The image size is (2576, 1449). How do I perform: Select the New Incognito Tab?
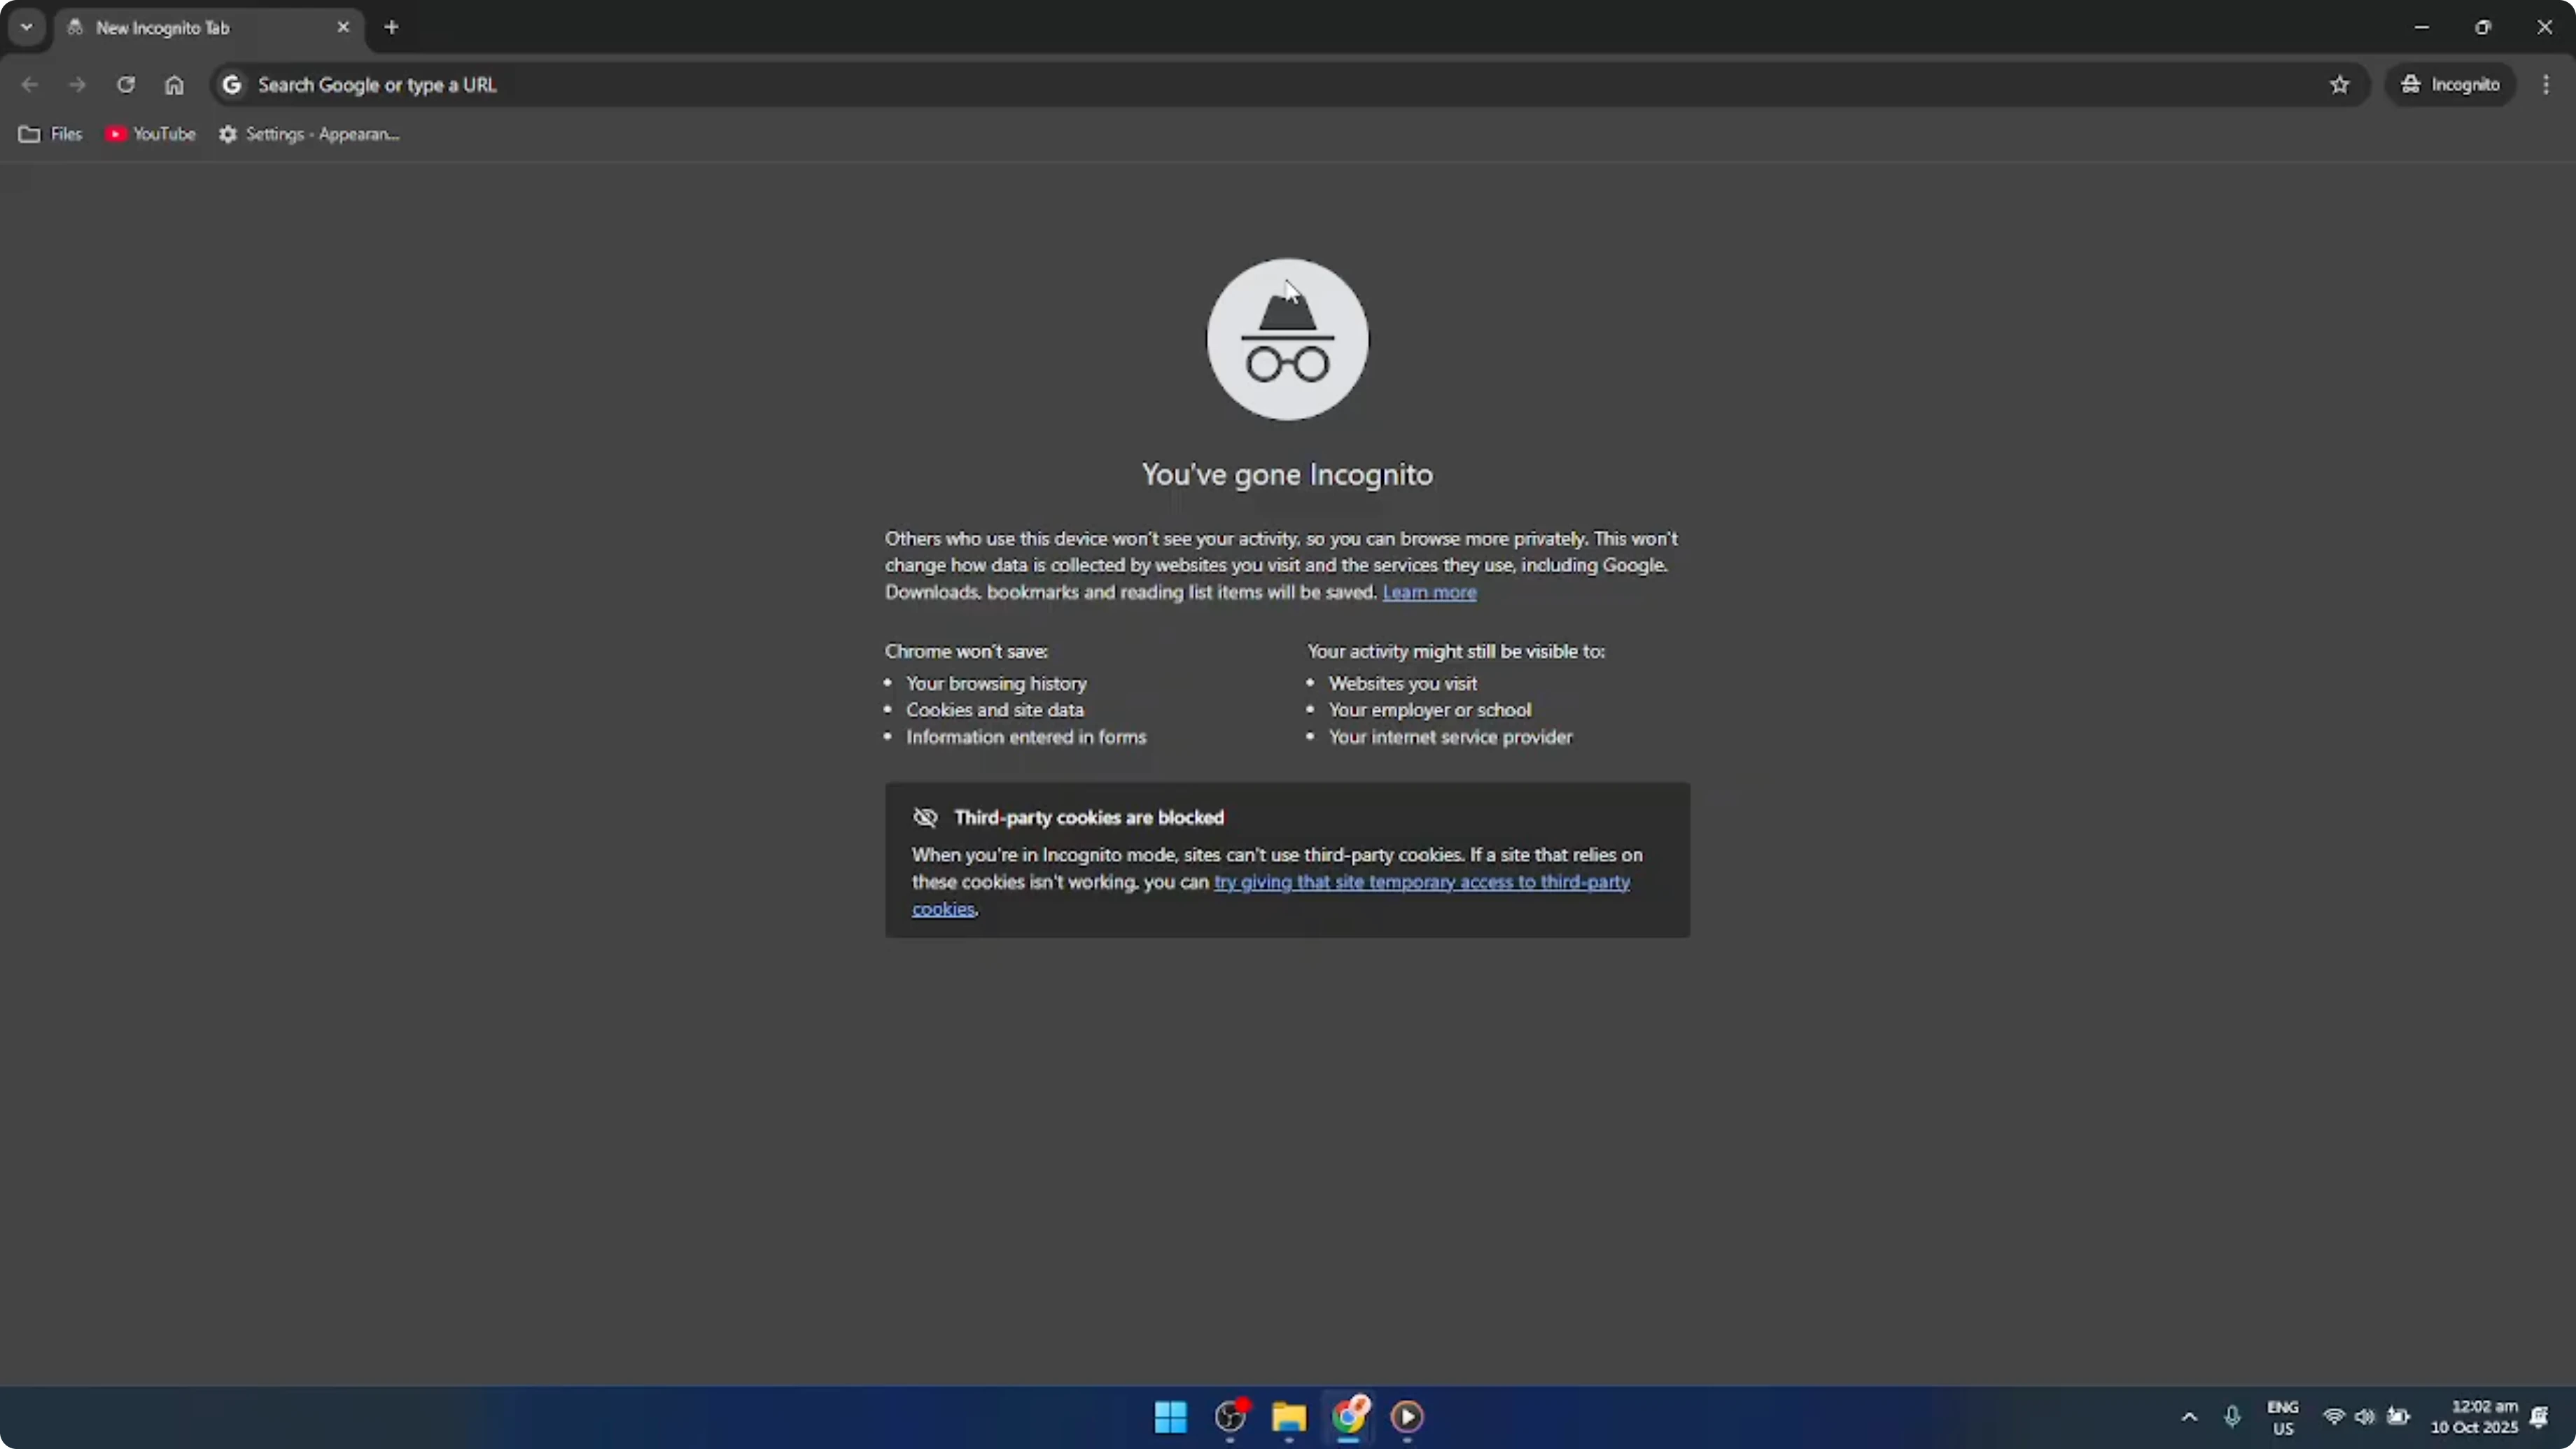180,27
